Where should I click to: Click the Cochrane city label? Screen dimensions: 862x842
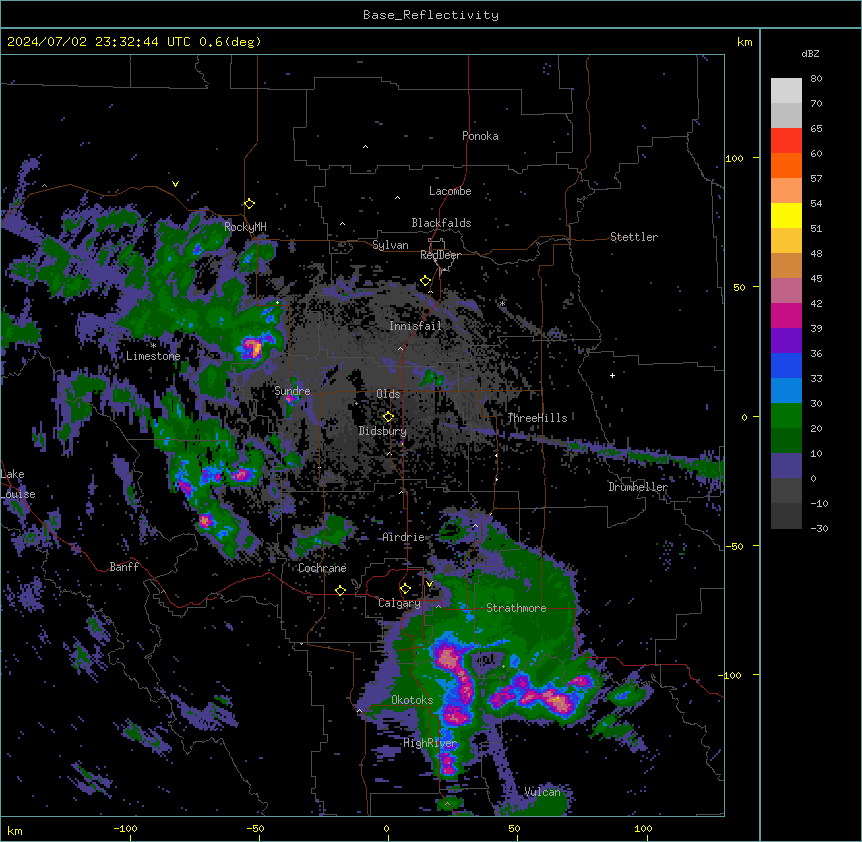pyautogui.click(x=322, y=568)
